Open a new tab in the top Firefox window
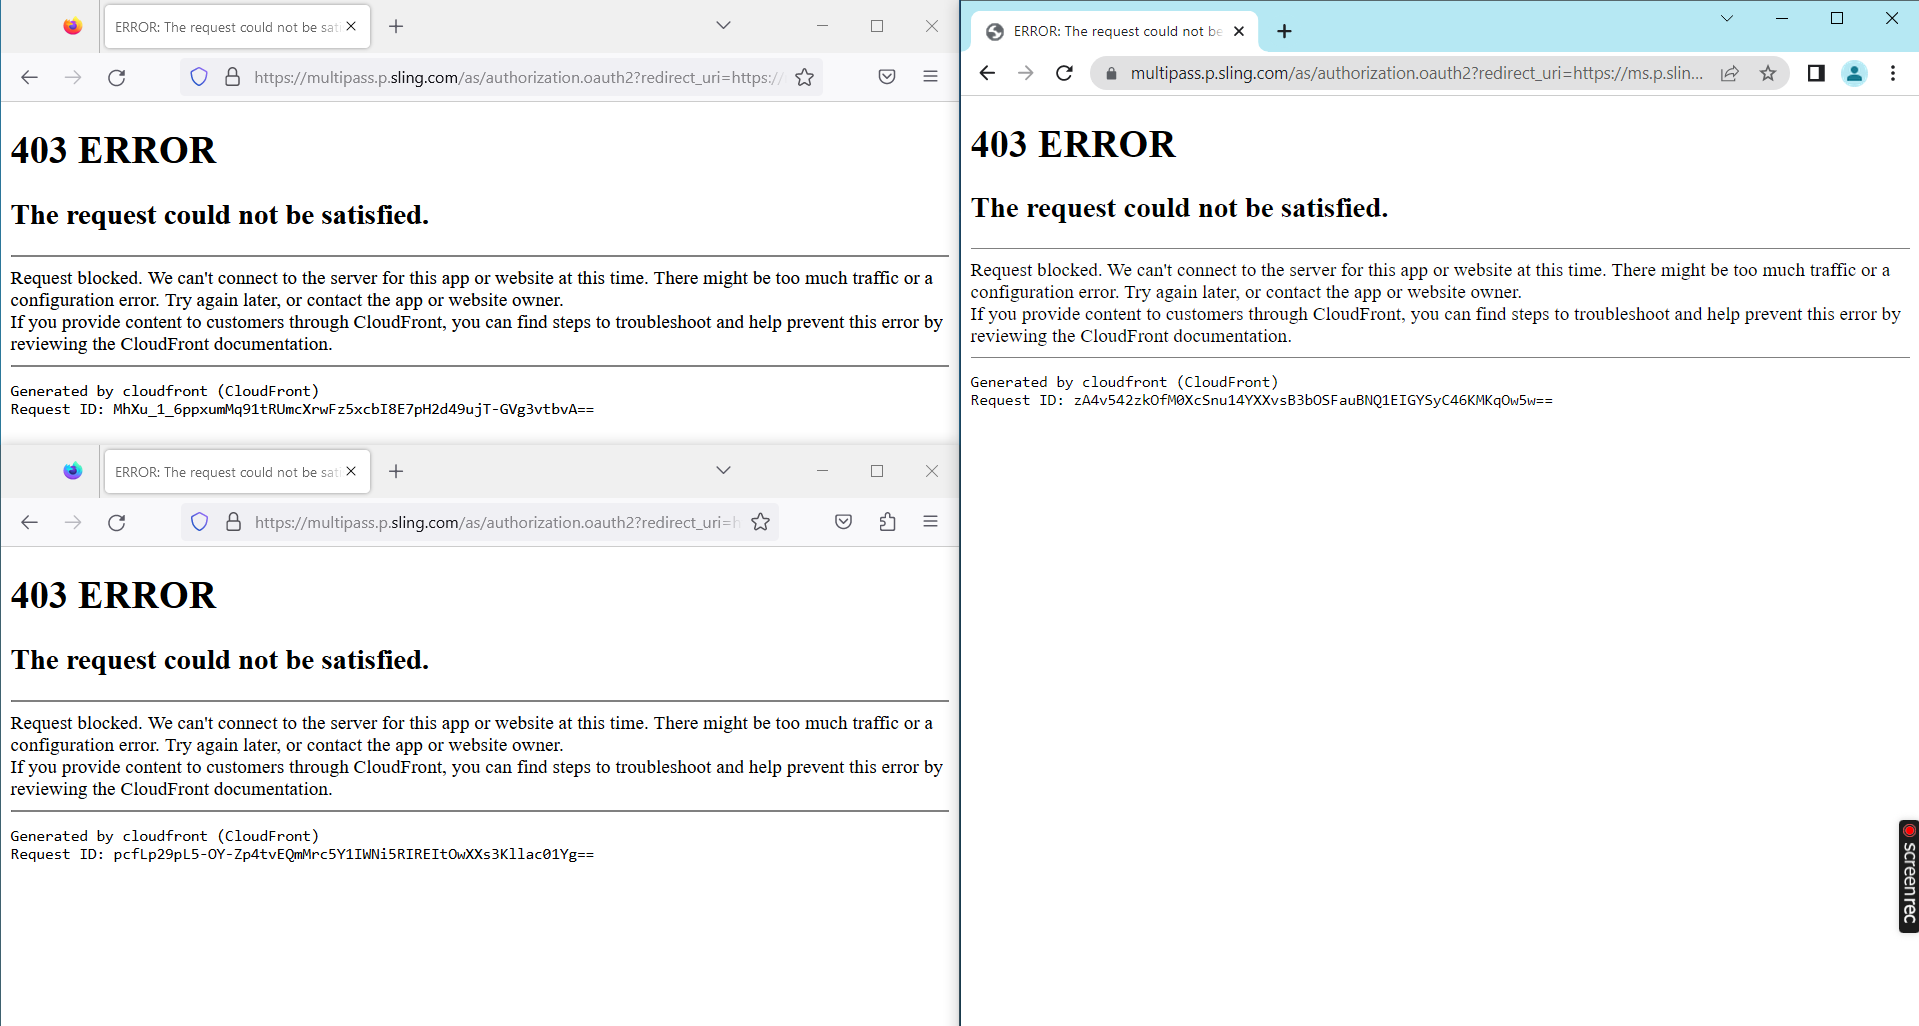Viewport: 1919px width, 1026px height. [396, 26]
